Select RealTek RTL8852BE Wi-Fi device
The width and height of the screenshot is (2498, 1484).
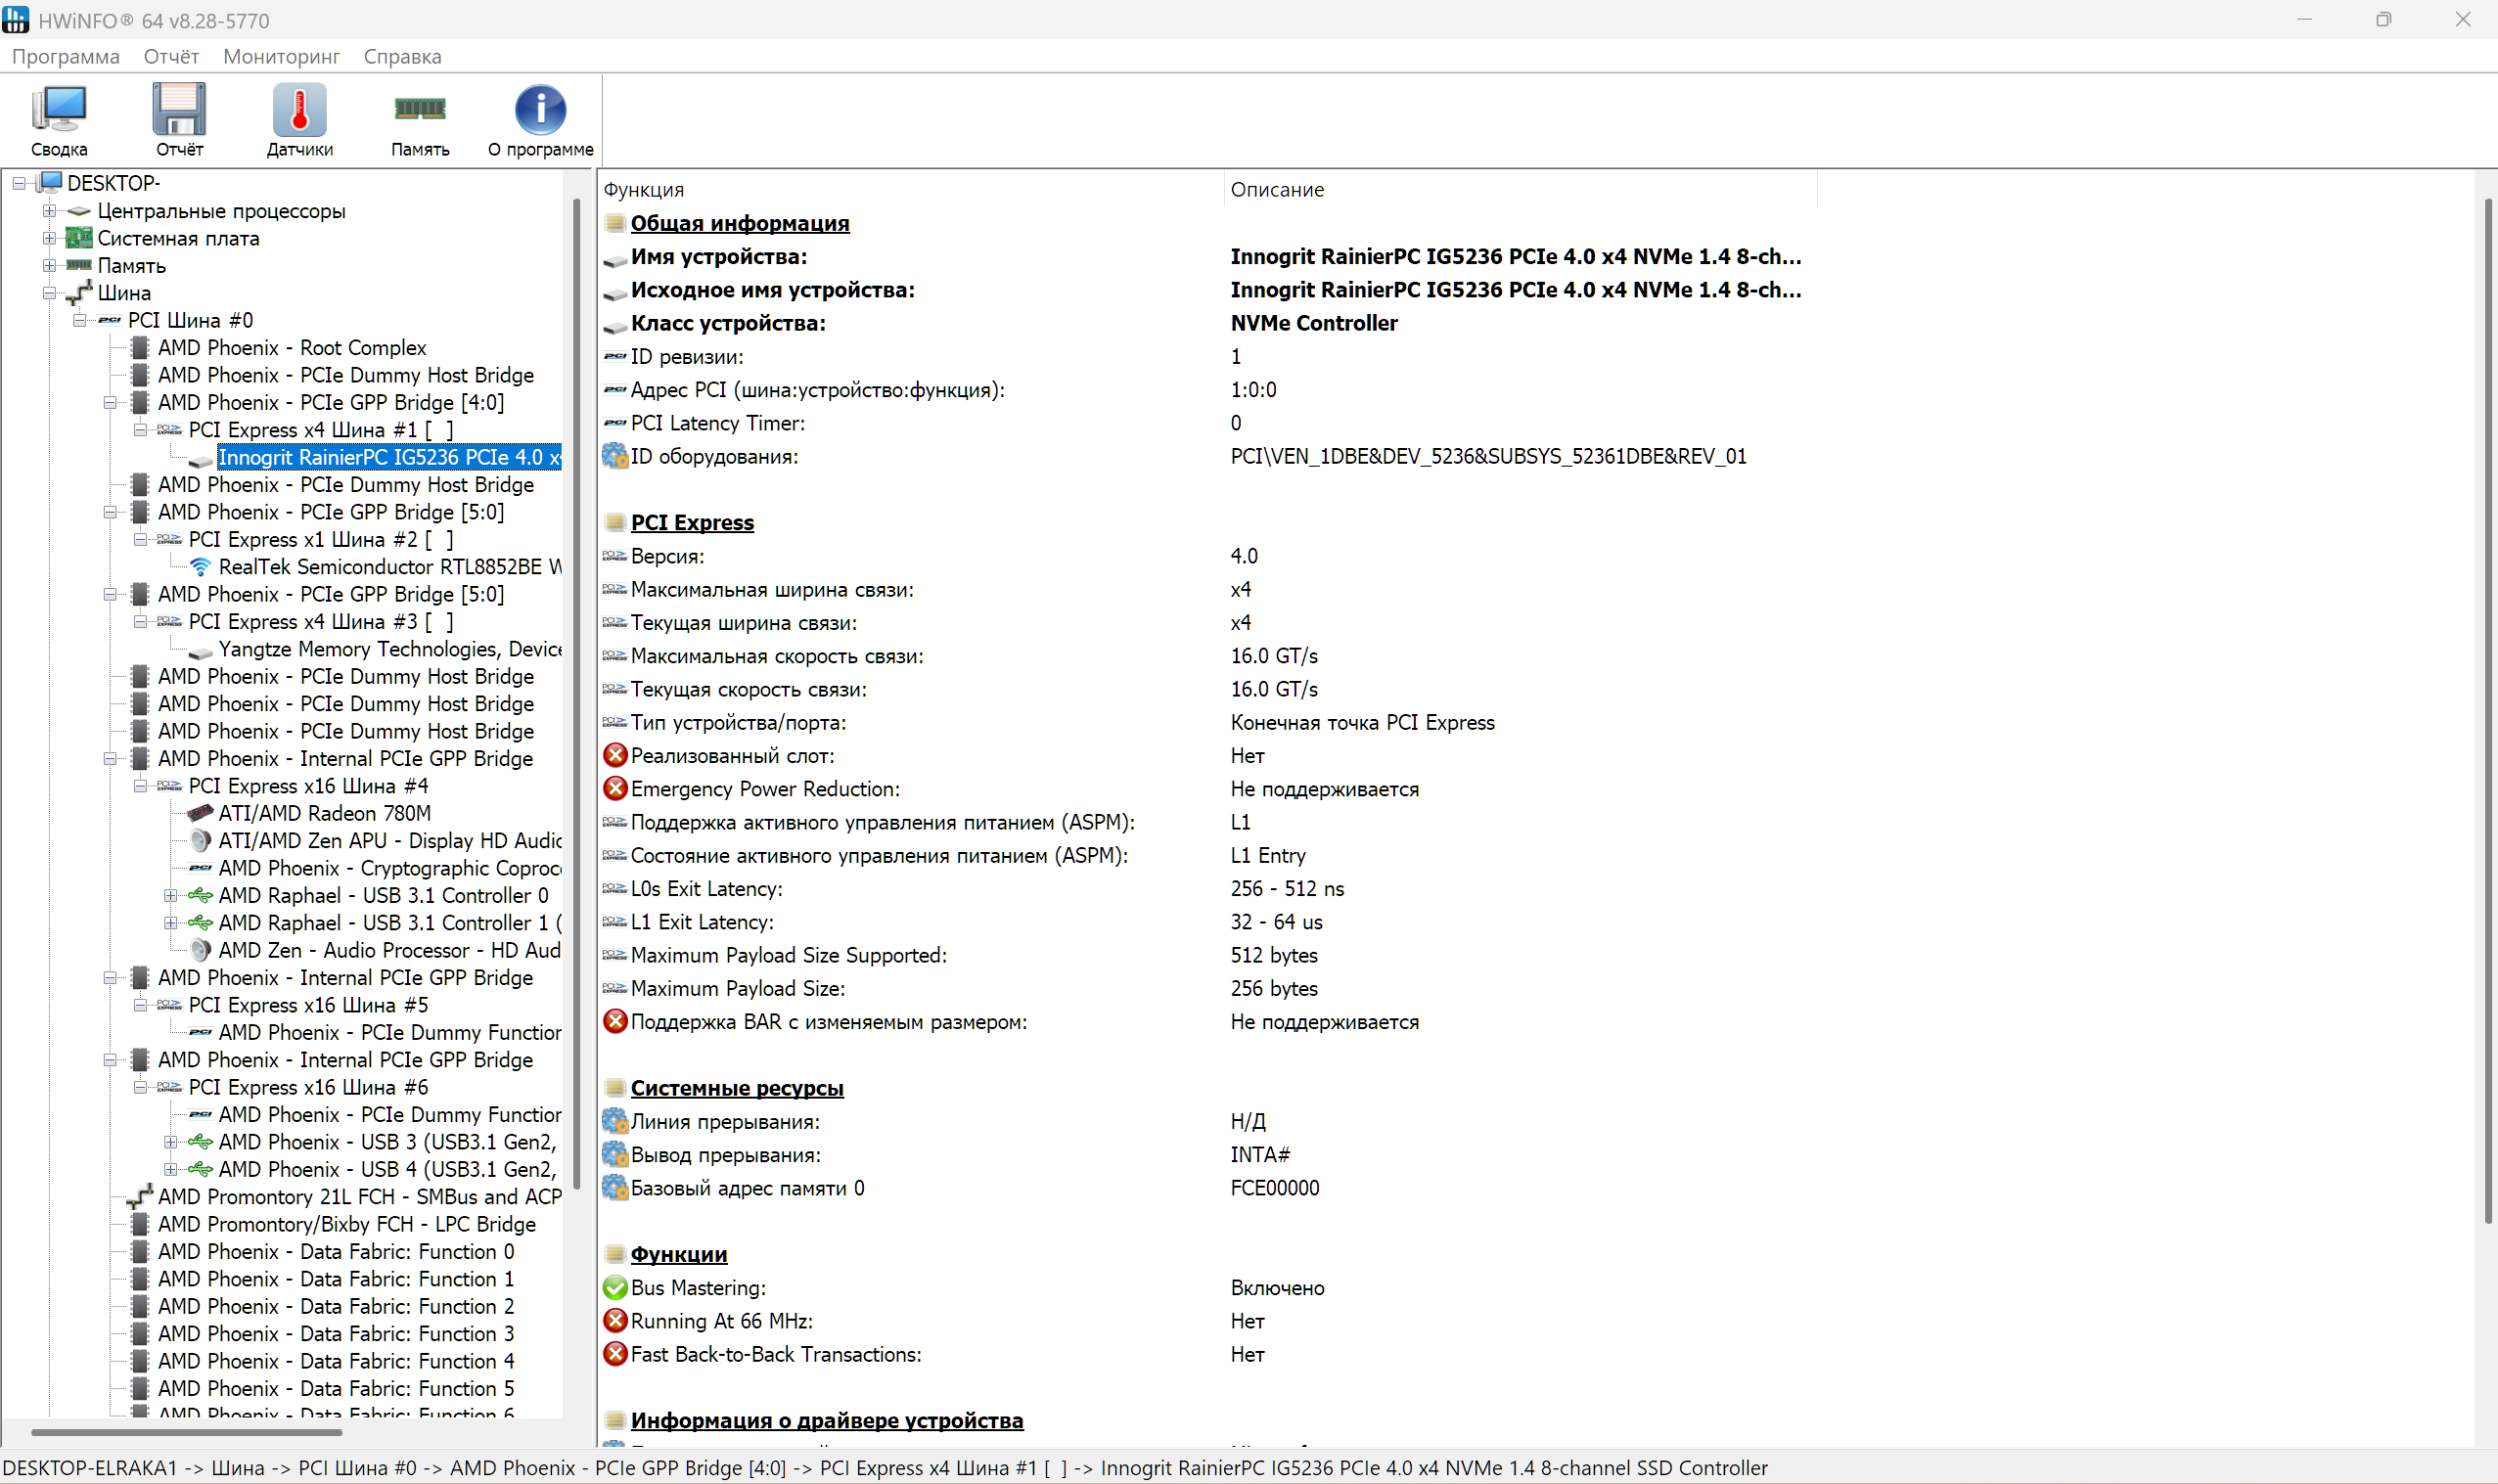pos(388,567)
